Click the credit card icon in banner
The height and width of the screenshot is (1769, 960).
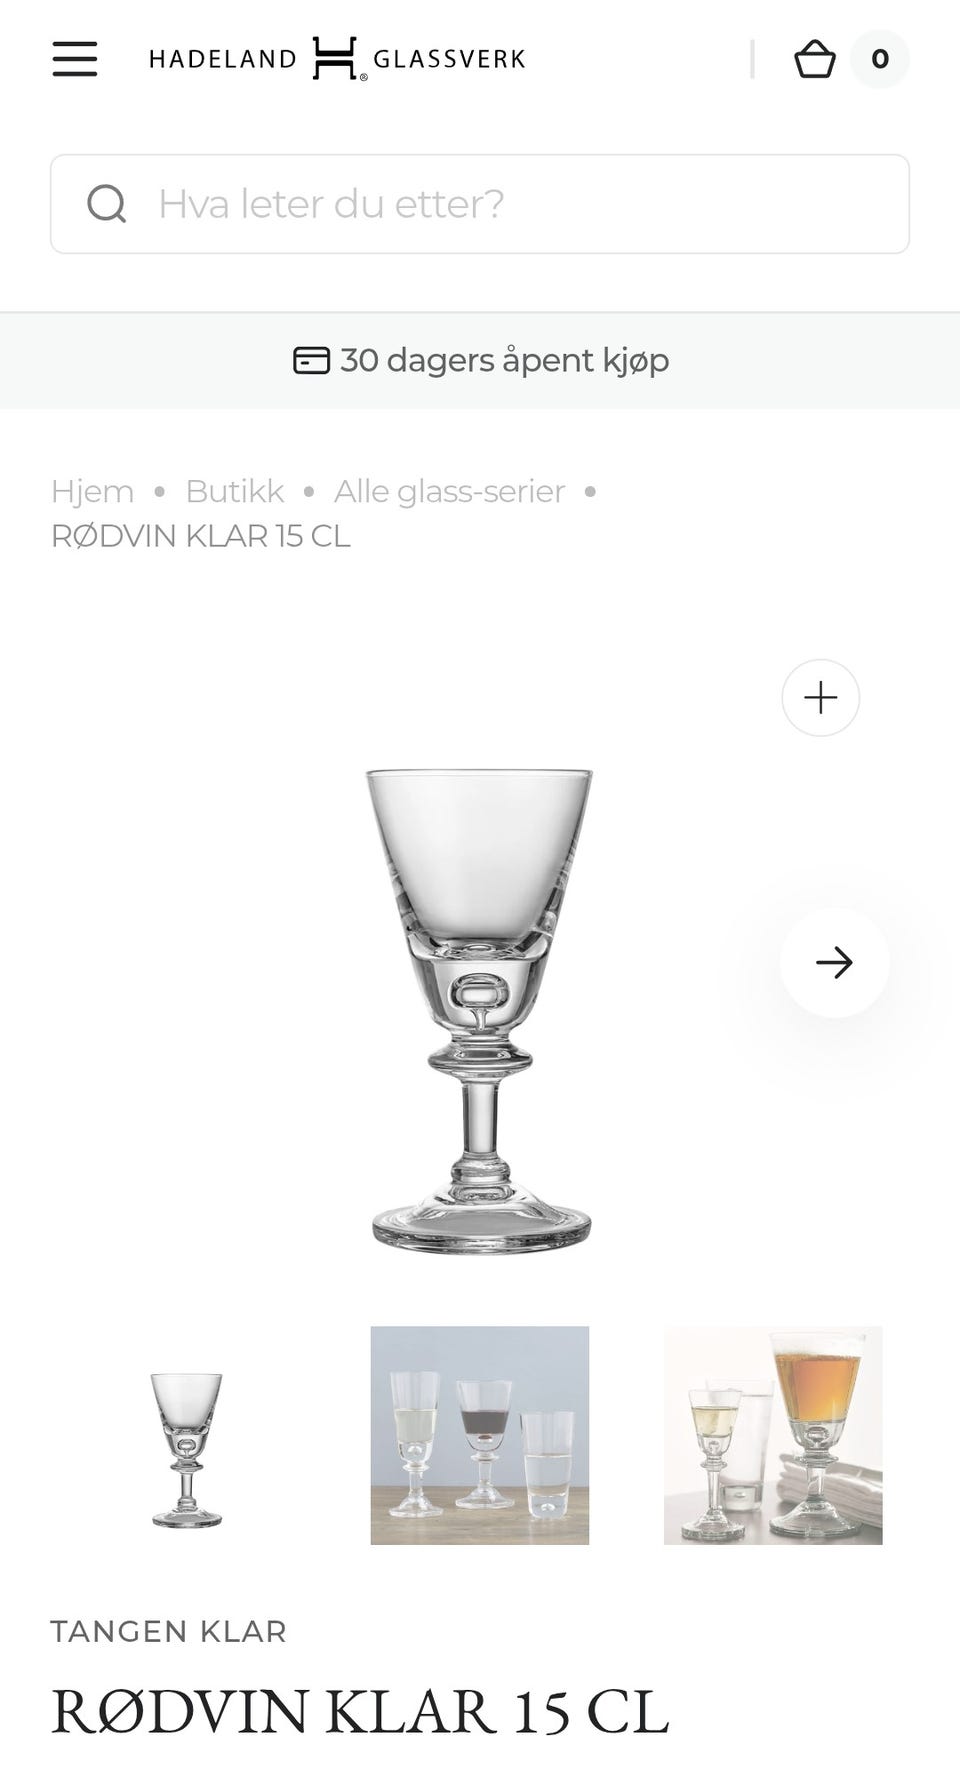click(311, 360)
